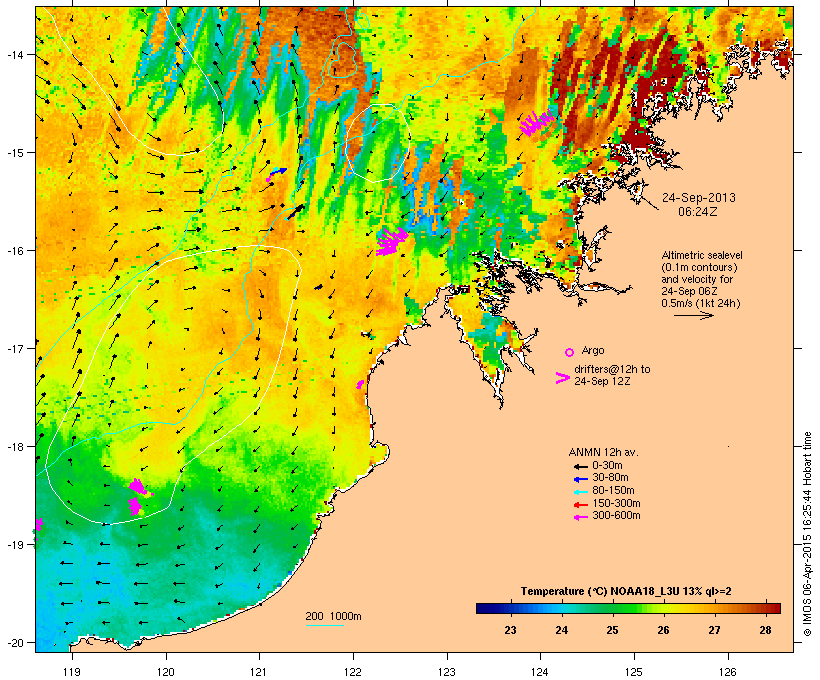Click the cyan 80-150m legend arrow
The image size is (820, 680).
(x=580, y=492)
